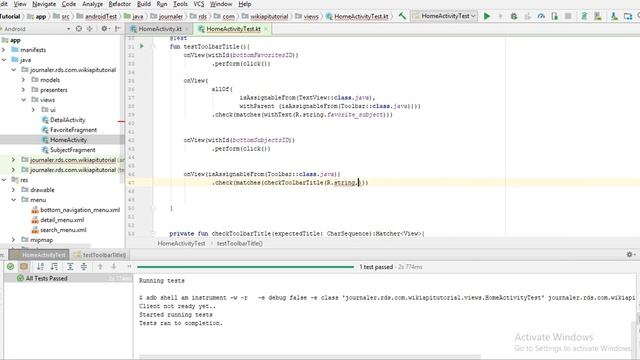This screenshot has width=640, height=360.
Task: Click collapse-all icon in Project panel header
Action: 89,29
